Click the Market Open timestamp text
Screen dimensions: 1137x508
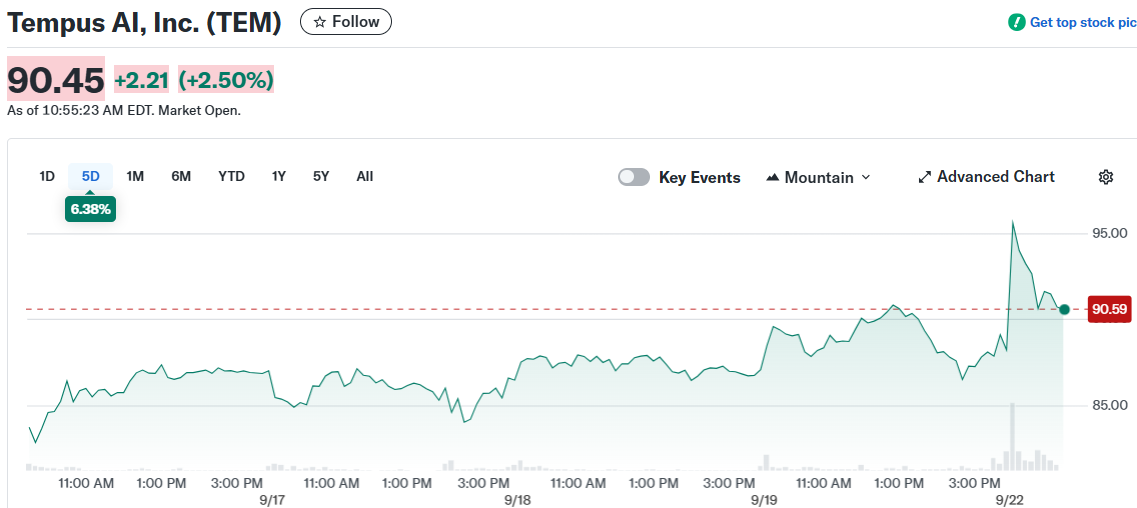[123, 111]
